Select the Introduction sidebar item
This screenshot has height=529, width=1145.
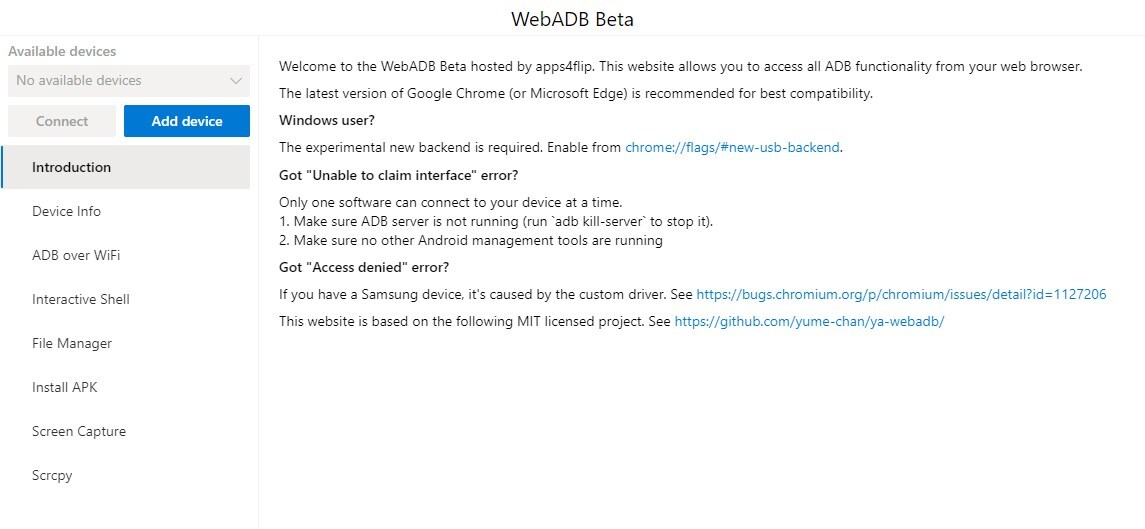click(x=71, y=167)
